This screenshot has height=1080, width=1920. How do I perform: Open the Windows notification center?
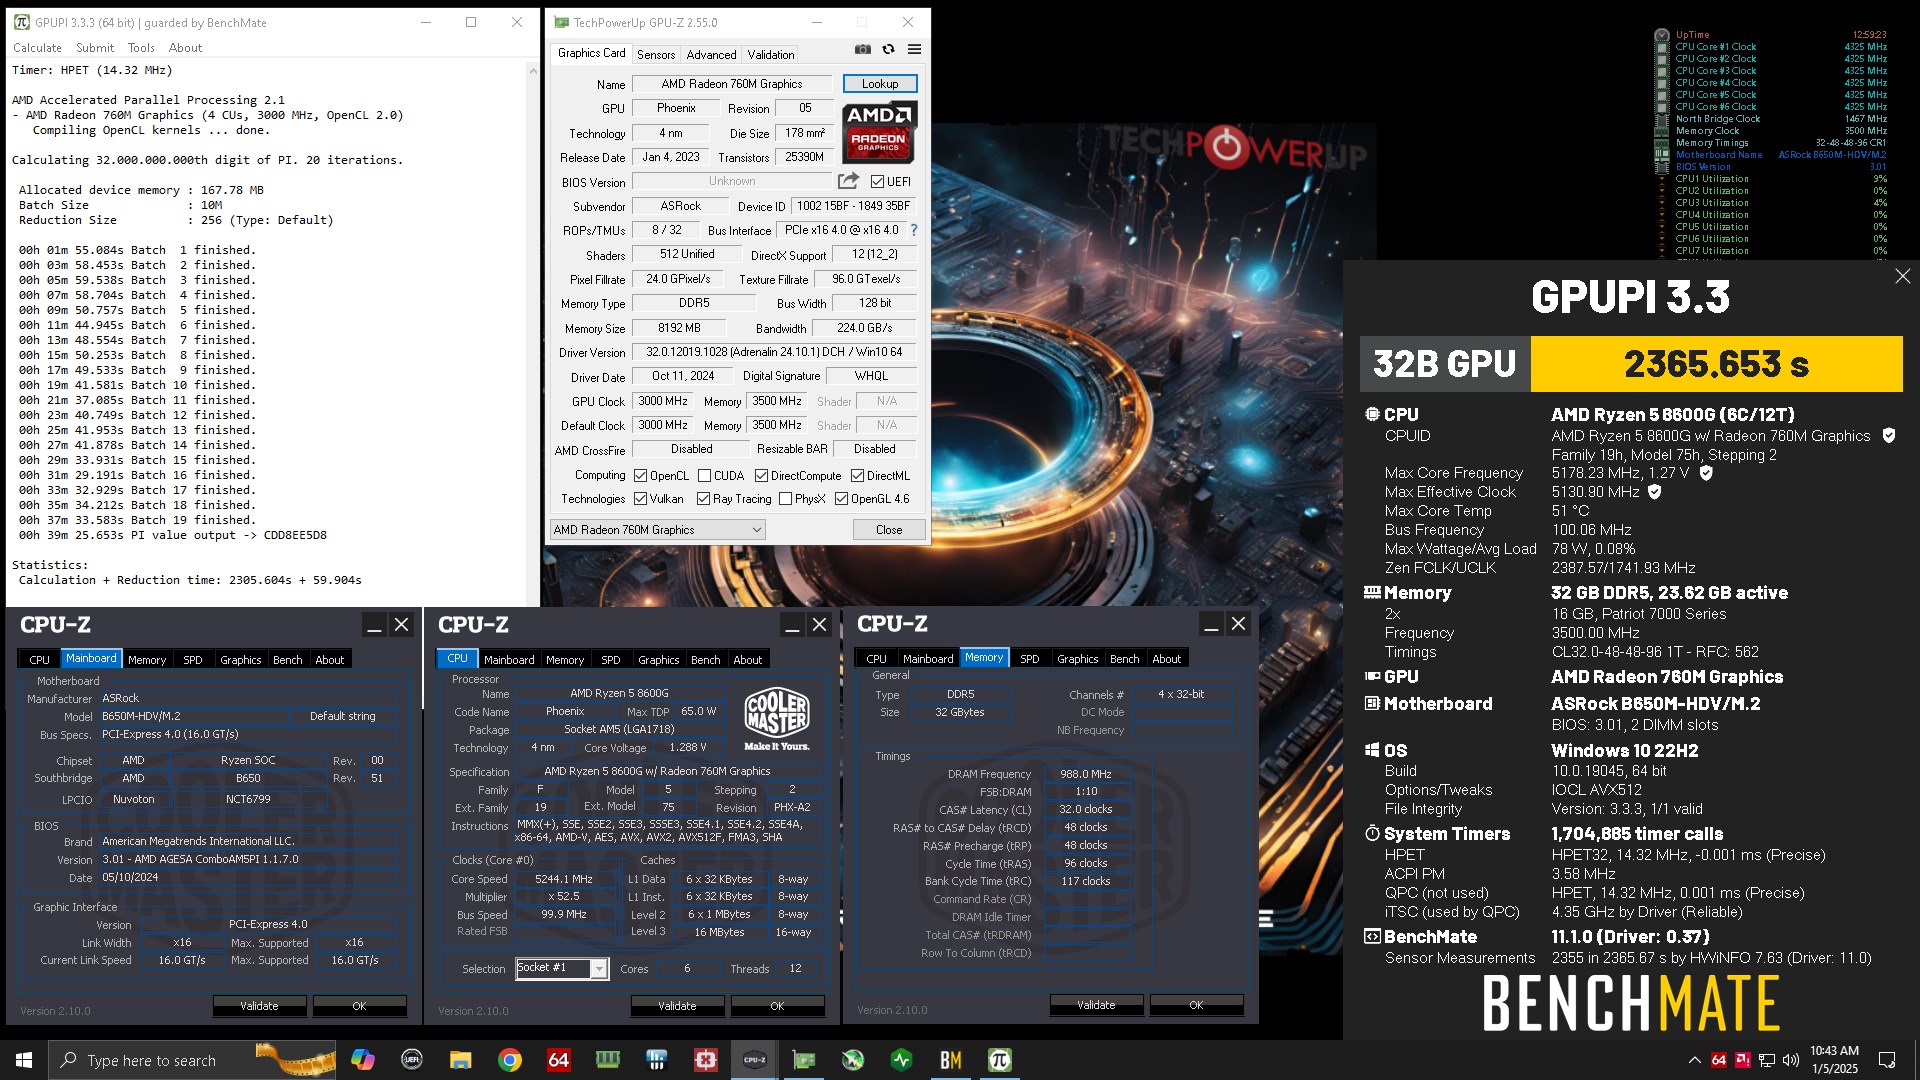coord(1886,1060)
